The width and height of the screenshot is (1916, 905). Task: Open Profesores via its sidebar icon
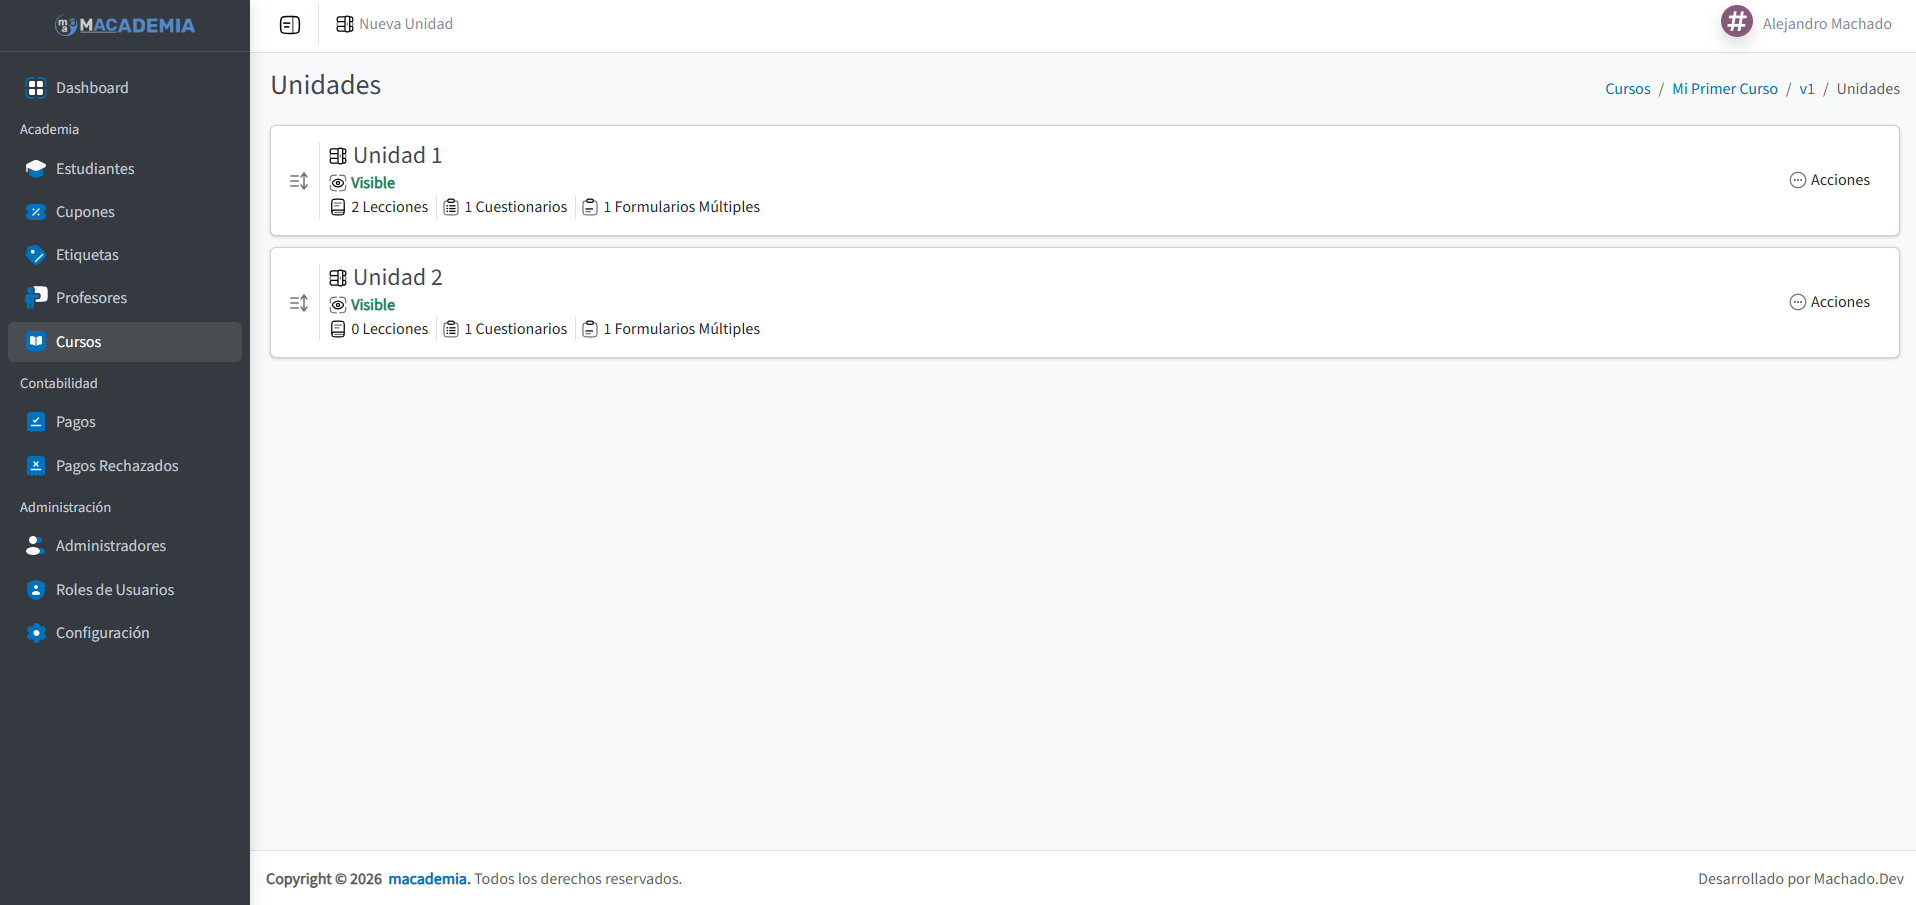[36, 297]
